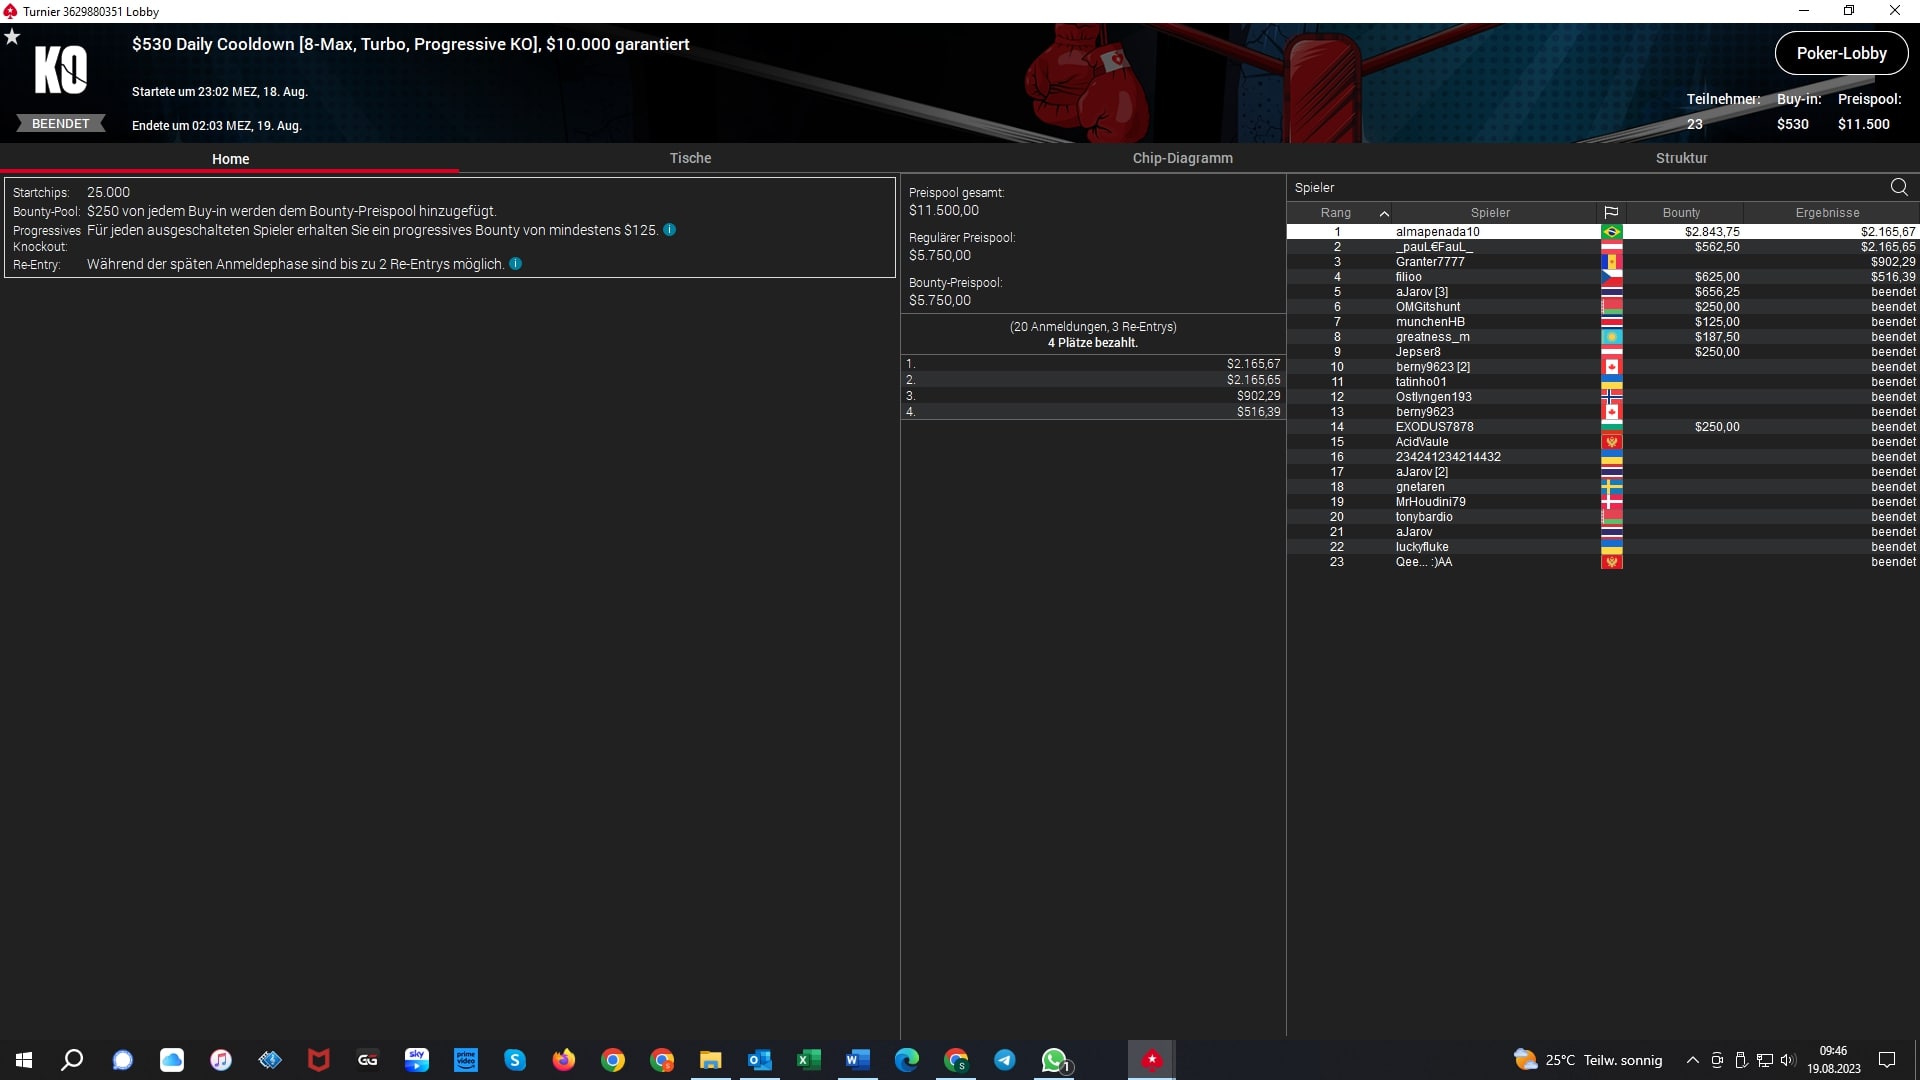Viewport: 1920px width, 1080px height.
Task: Sort by Ergebnisse column header
Action: [1827, 213]
